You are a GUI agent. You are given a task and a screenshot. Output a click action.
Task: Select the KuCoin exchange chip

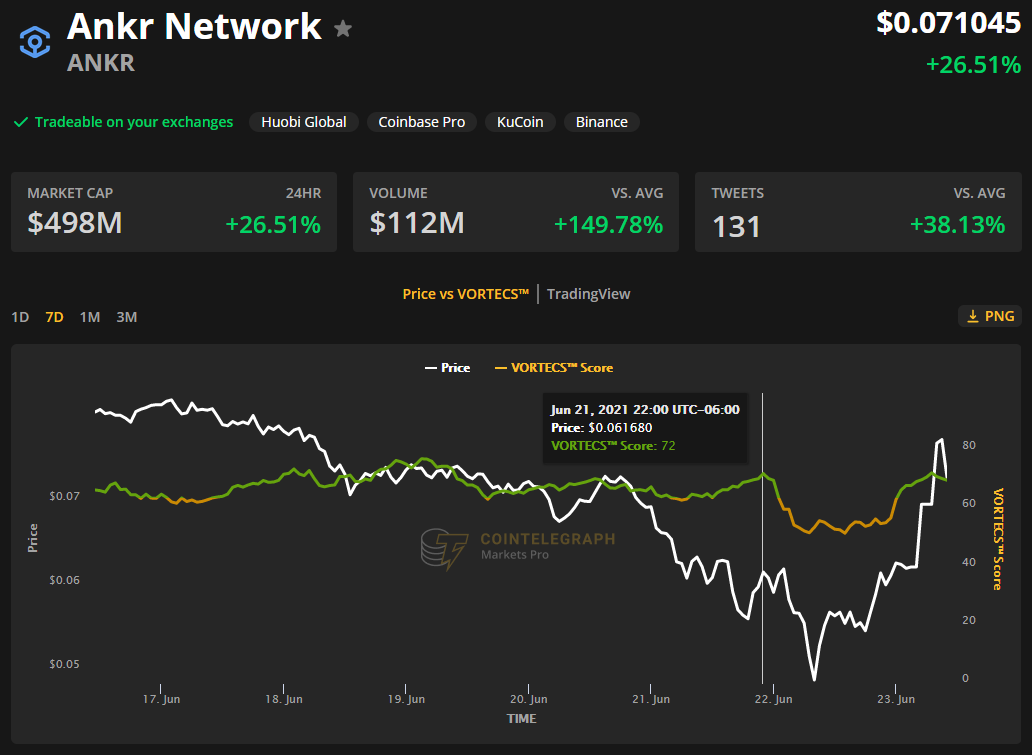pyautogui.click(x=520, y=122)
